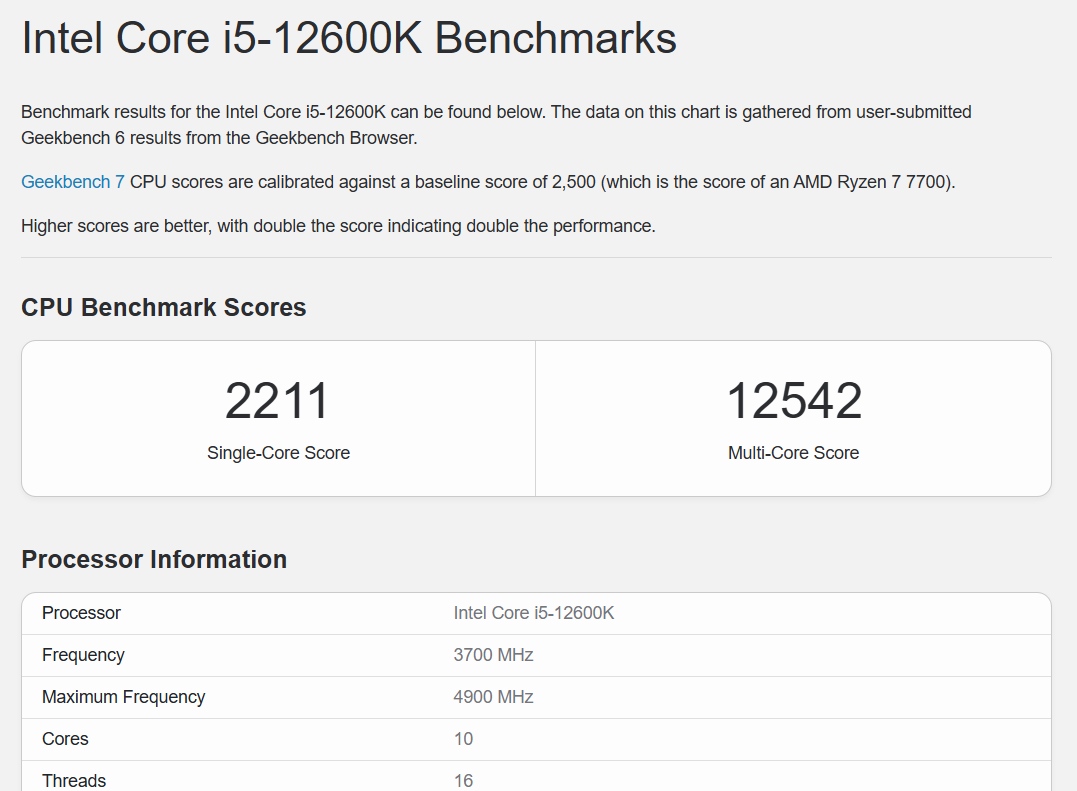
Task: Click the 'Higher scores are better' sentence
Action: 338,226
